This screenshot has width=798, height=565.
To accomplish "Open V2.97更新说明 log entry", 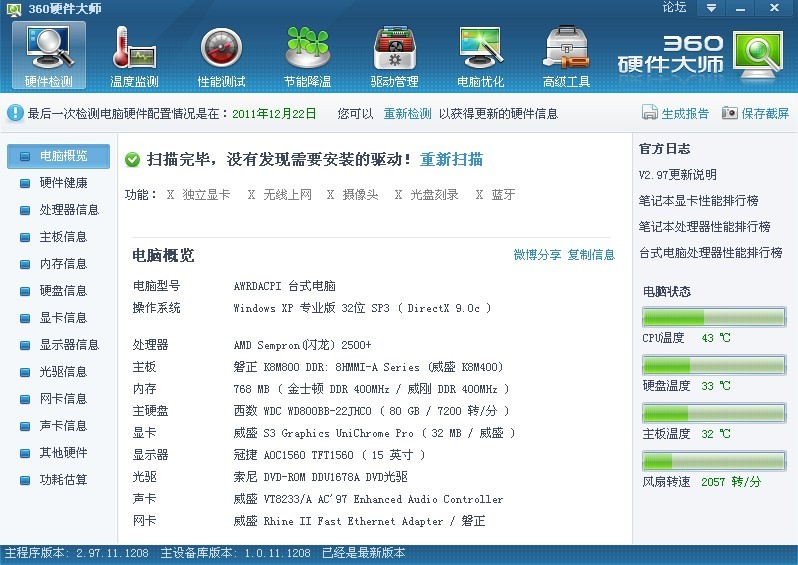I will click(x=678, y=175).
